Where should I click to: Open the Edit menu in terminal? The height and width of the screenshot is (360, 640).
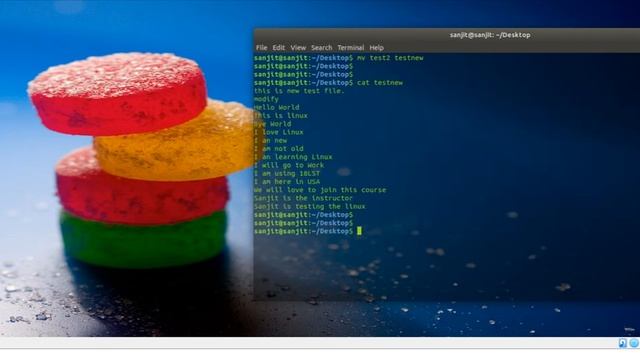[279, 48]
